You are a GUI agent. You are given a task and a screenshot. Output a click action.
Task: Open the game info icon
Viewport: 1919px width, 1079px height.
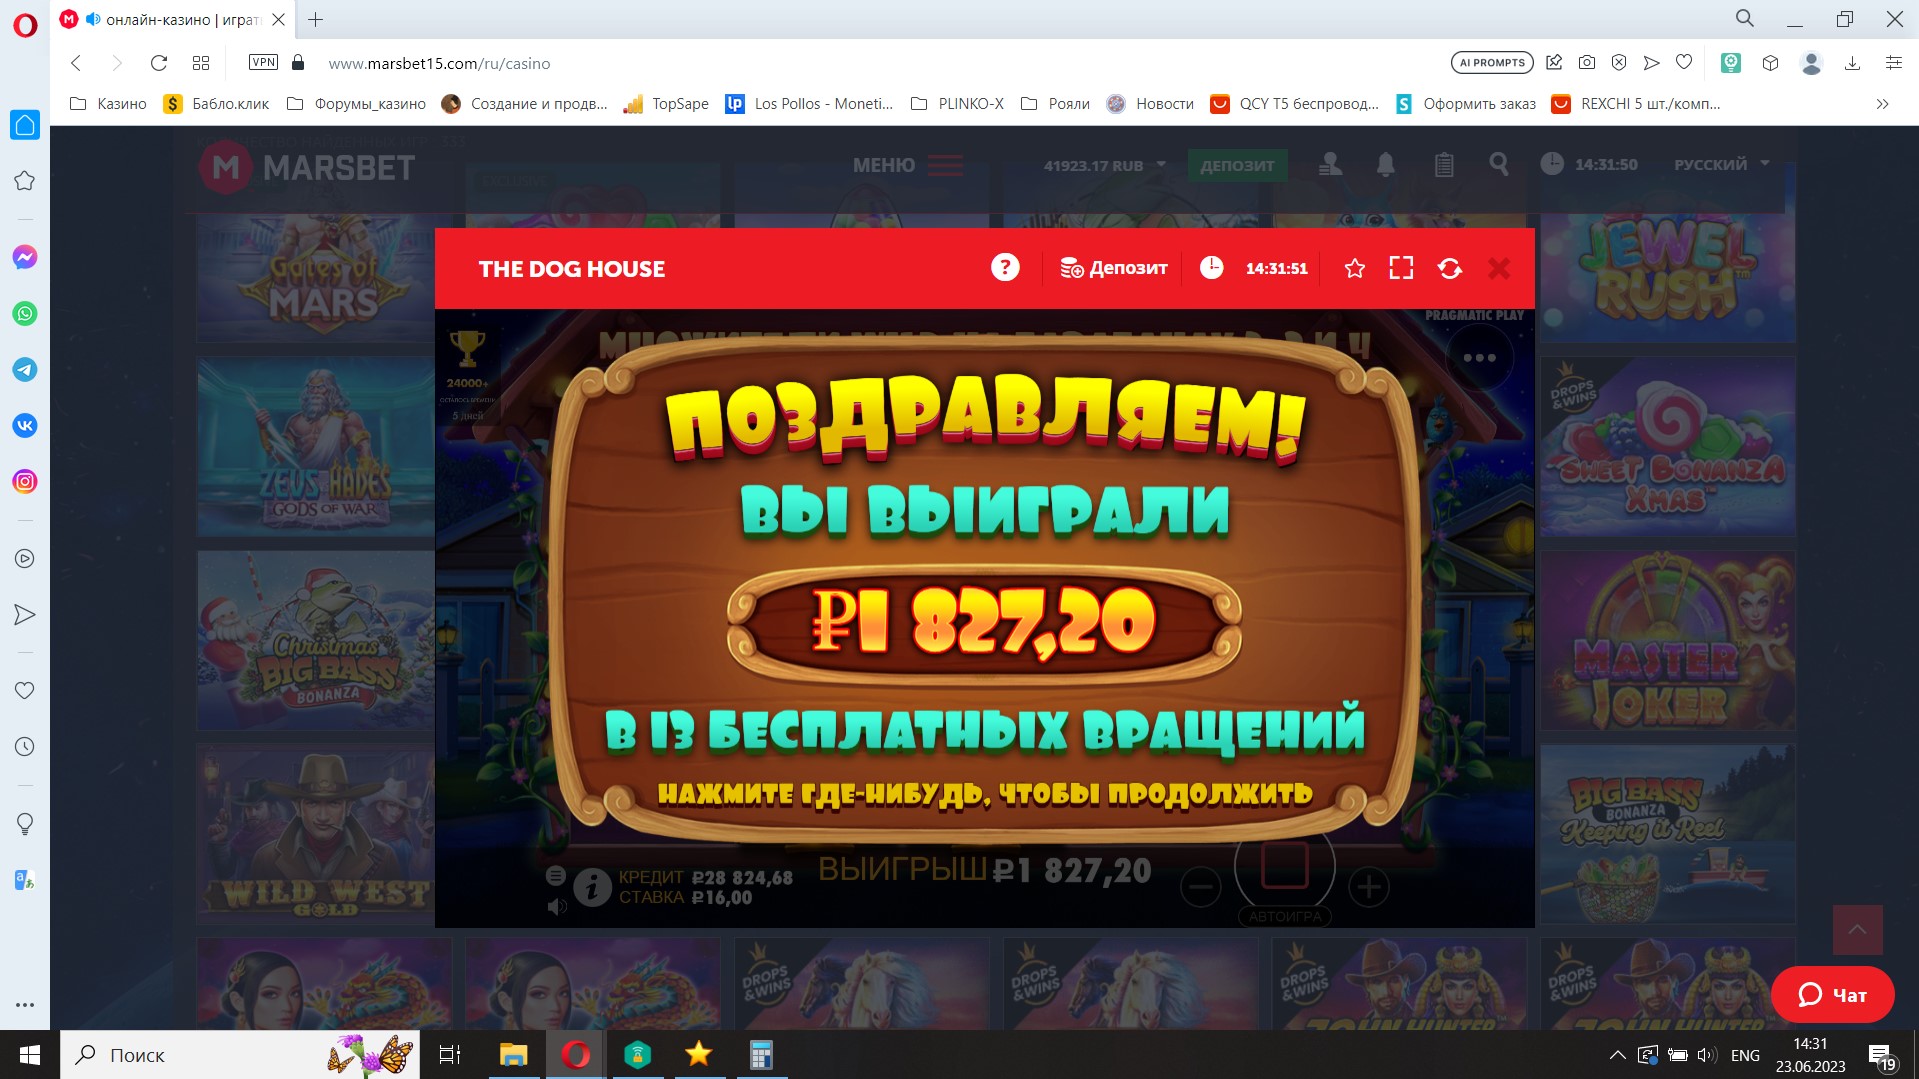[592, 887]
